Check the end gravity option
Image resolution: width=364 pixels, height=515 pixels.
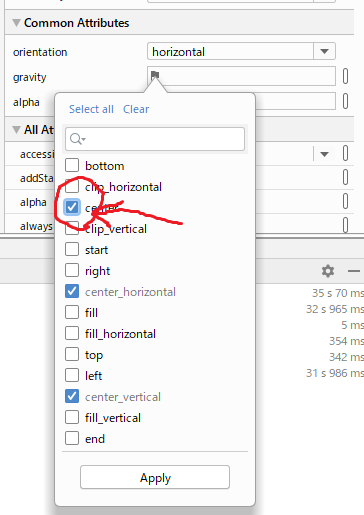72,438
